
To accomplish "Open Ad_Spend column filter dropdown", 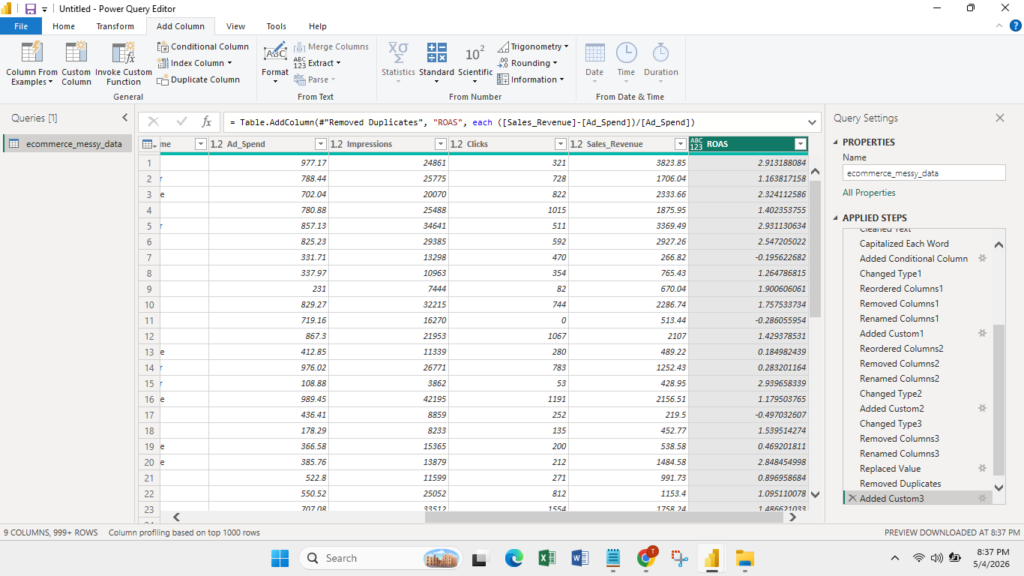I will pos(320,144).
